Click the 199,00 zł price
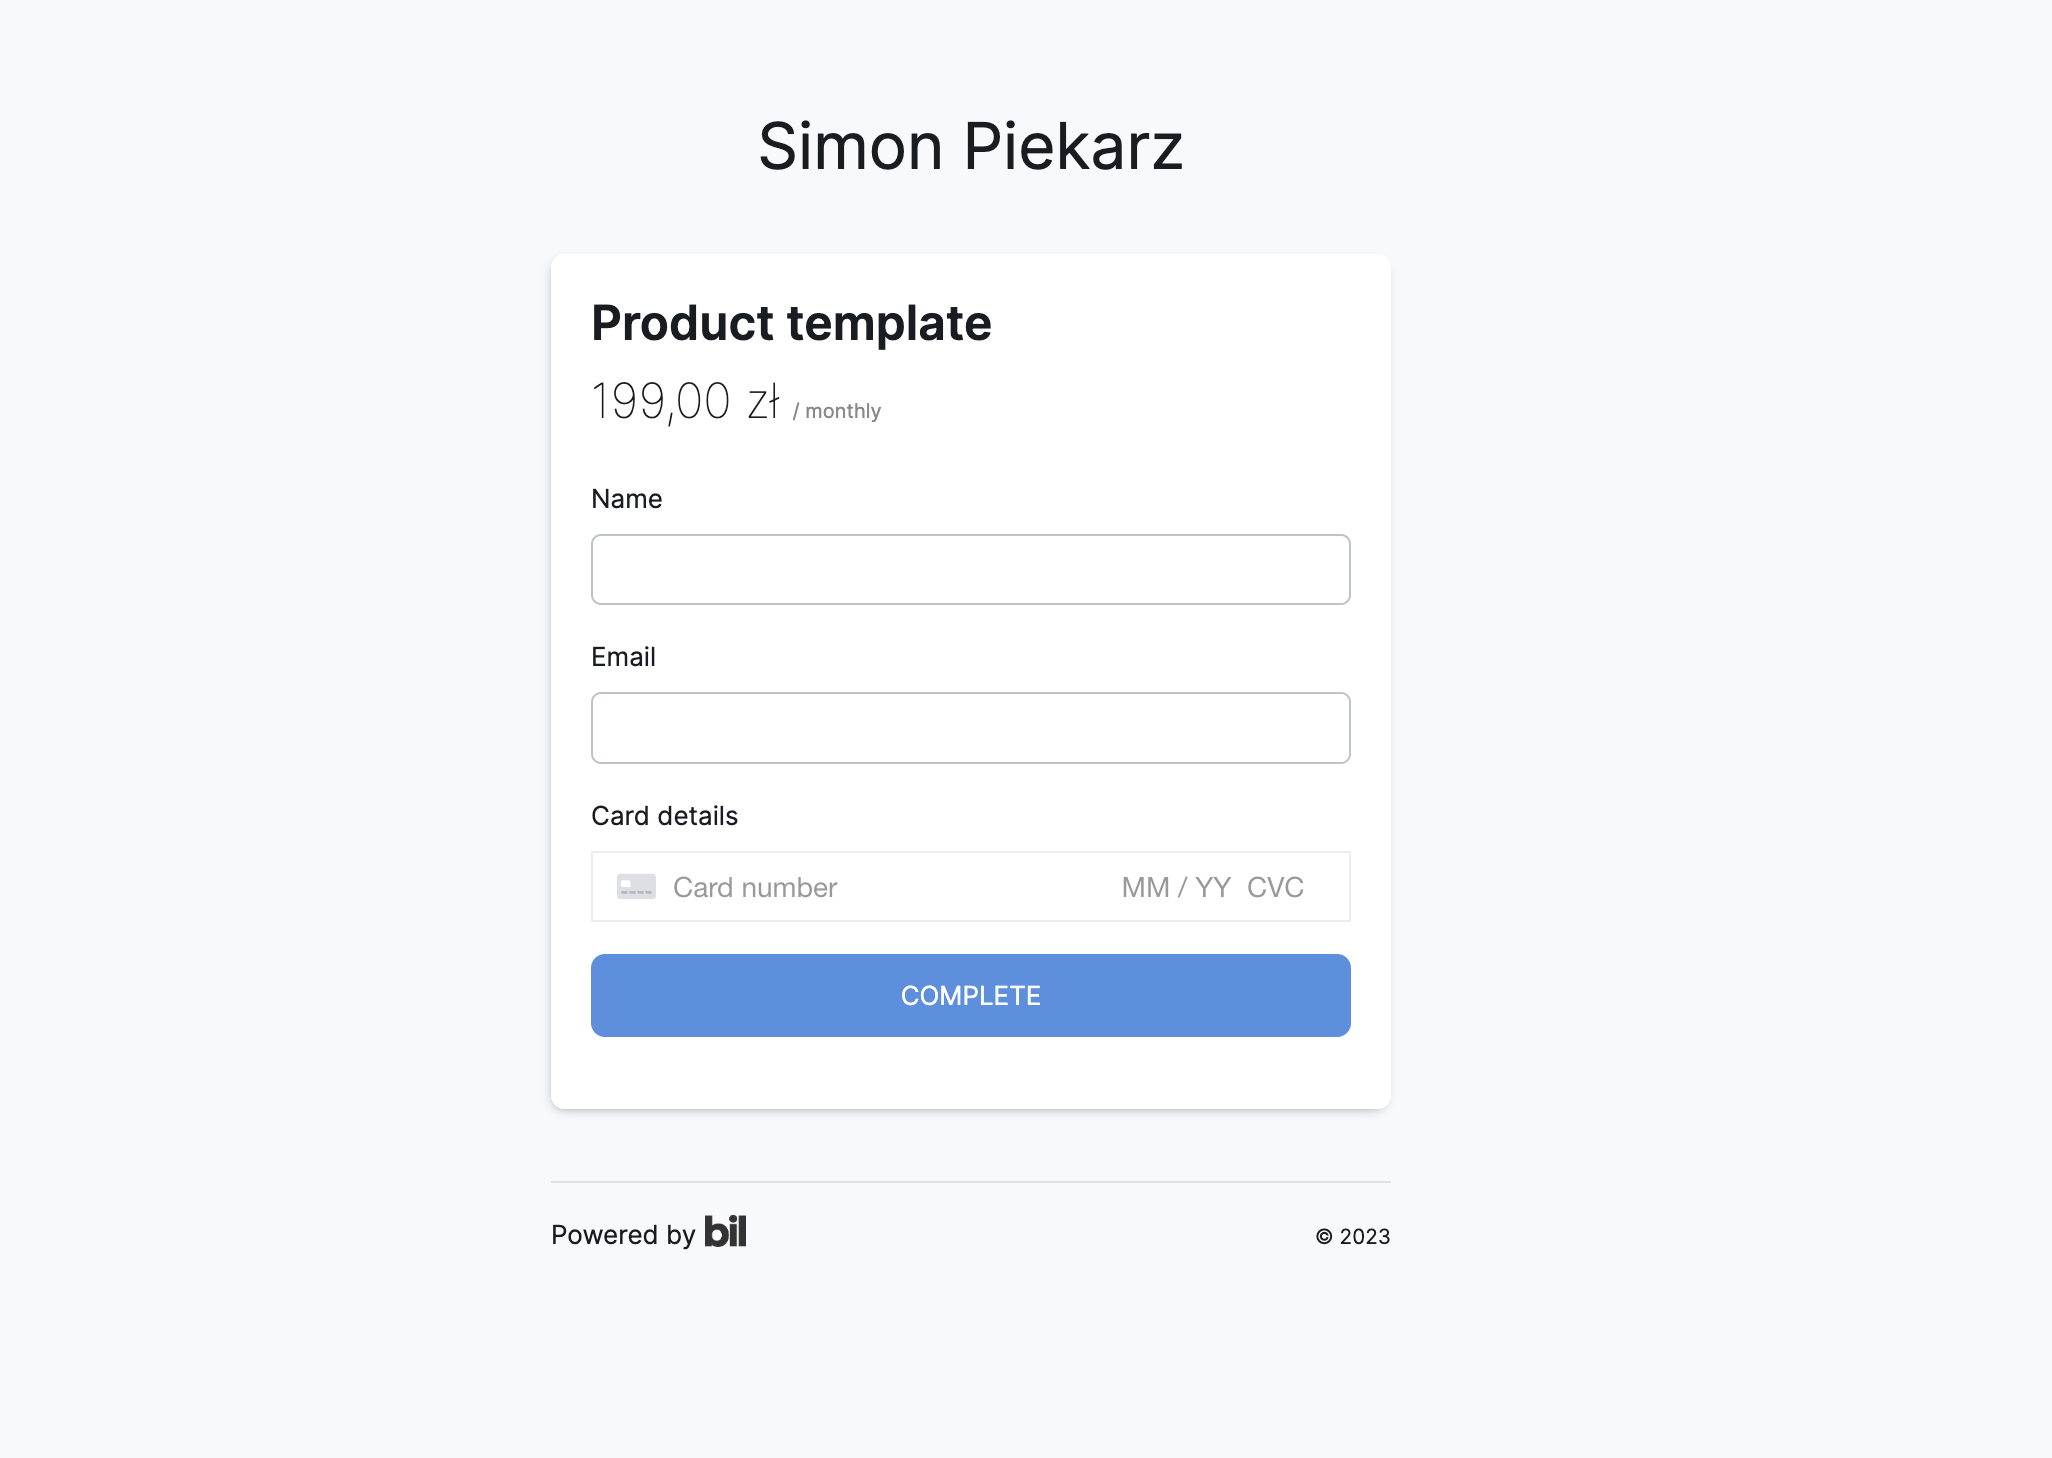 [685, 402]
